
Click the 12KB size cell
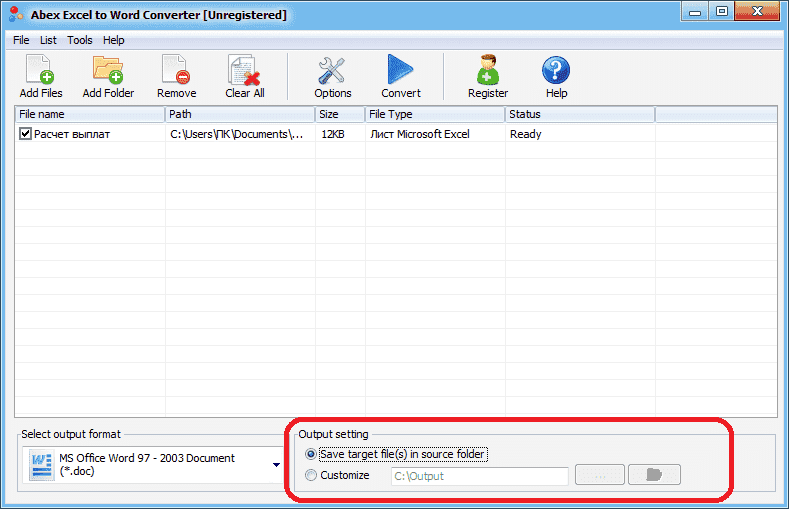333,134
